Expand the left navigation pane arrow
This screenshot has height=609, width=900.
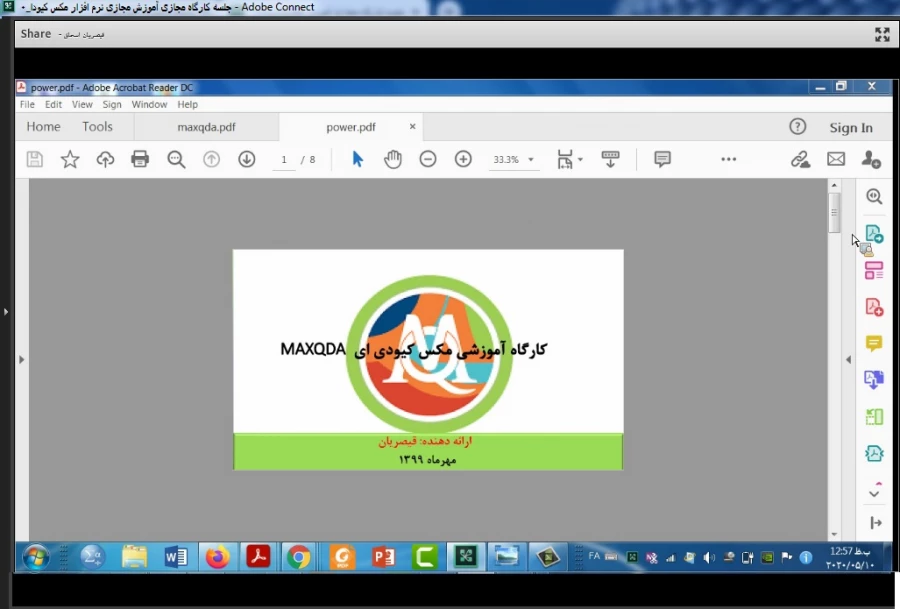(x=22, y=360)
